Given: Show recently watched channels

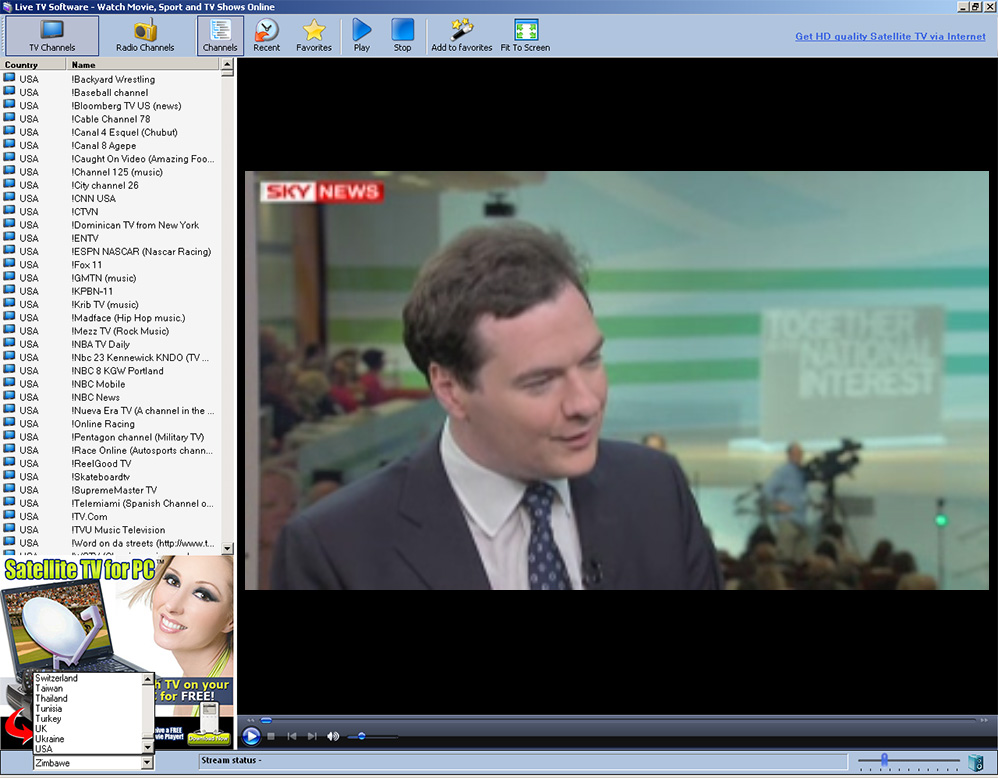Looking at the screenshot, I should [267, 36].
